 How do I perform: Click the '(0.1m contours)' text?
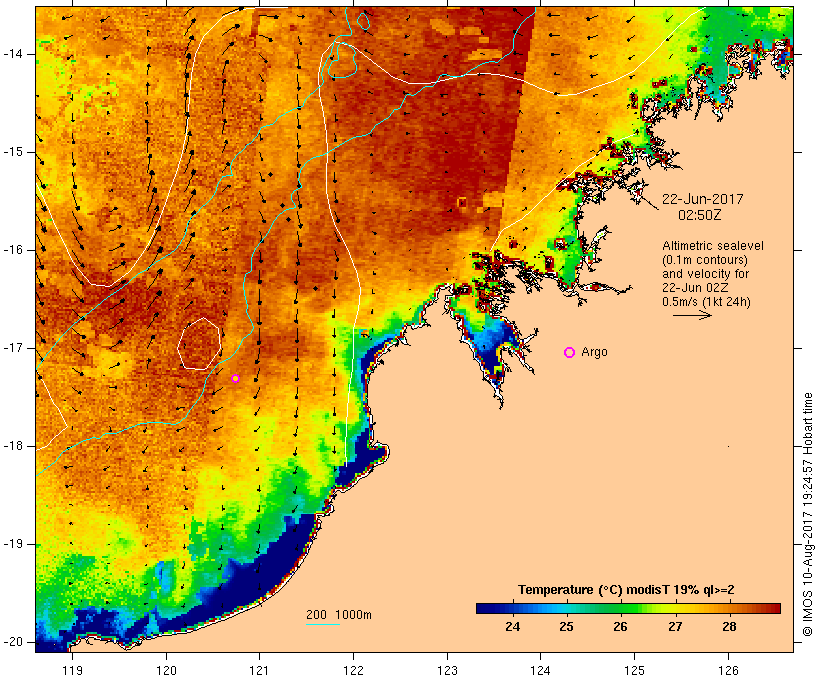pos(705,259)
